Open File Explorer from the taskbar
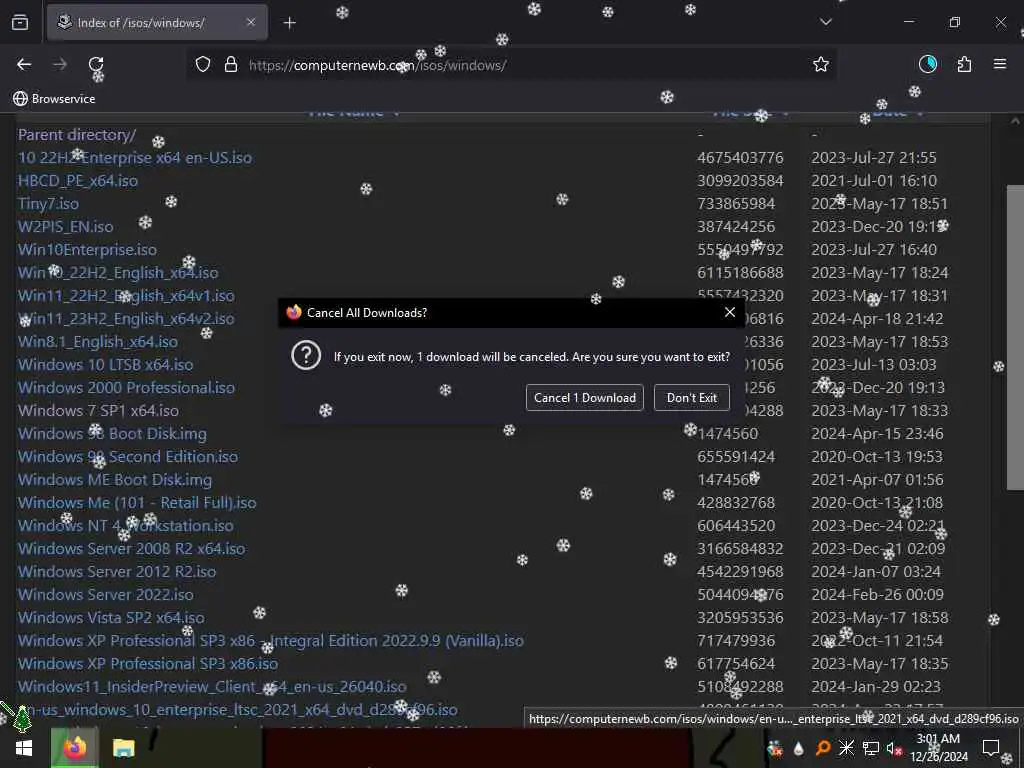This screenshot has width=1024, height=768. [x=123, y=748]
